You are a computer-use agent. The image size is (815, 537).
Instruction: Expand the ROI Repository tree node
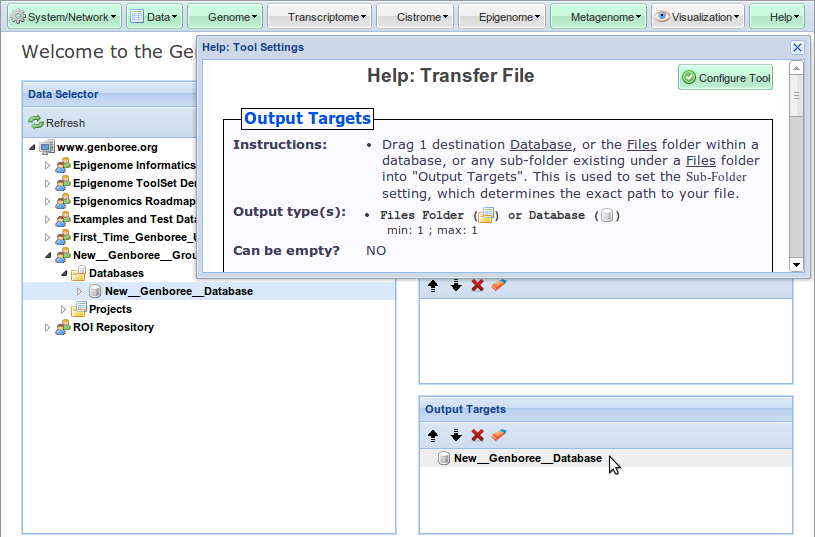click(47, 327)
